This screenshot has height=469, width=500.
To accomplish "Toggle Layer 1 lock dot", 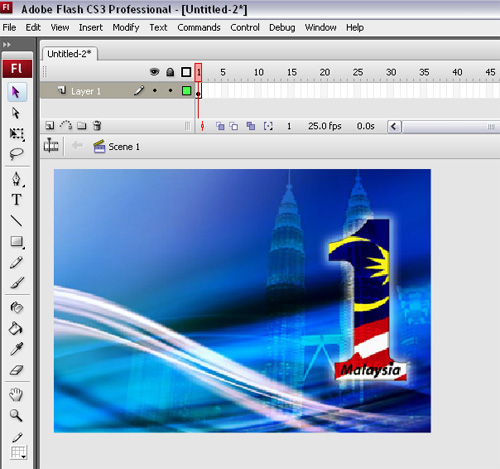I will click(170, 90).
